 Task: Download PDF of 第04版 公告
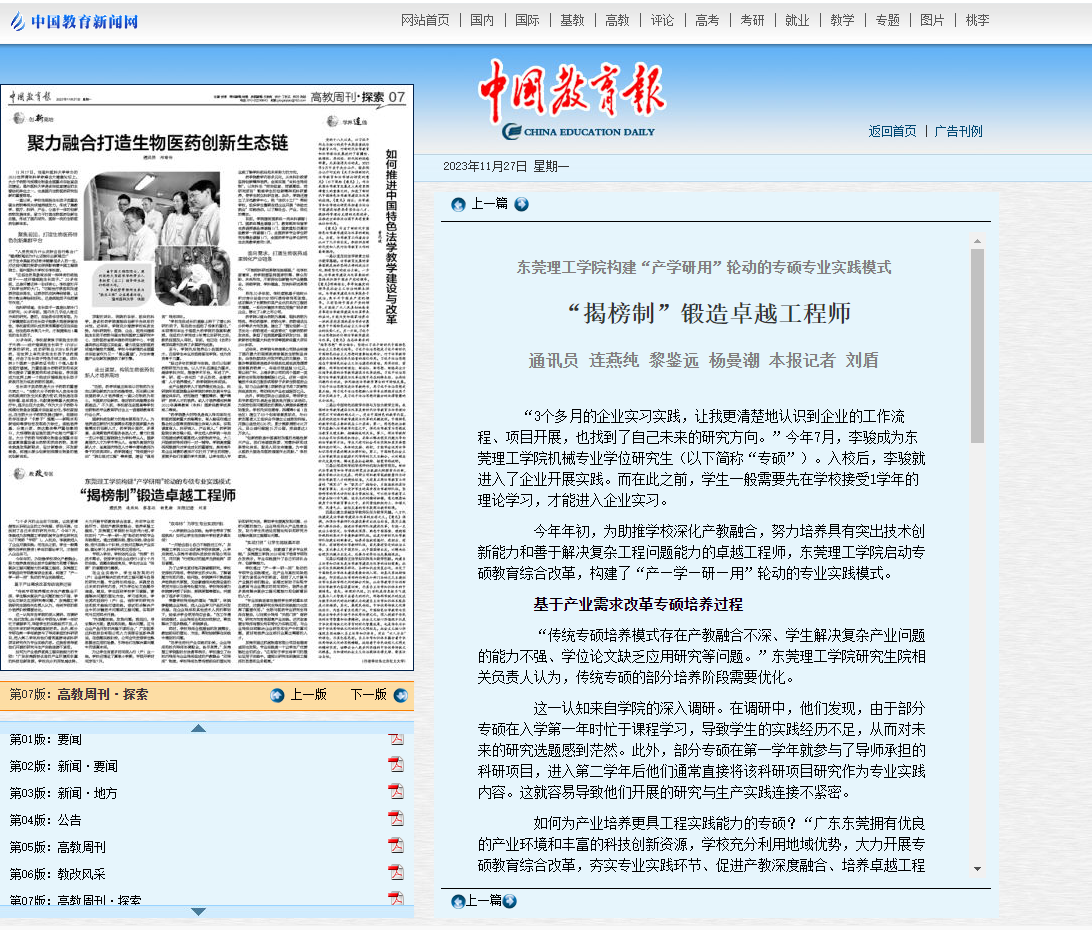coord(396,819)
